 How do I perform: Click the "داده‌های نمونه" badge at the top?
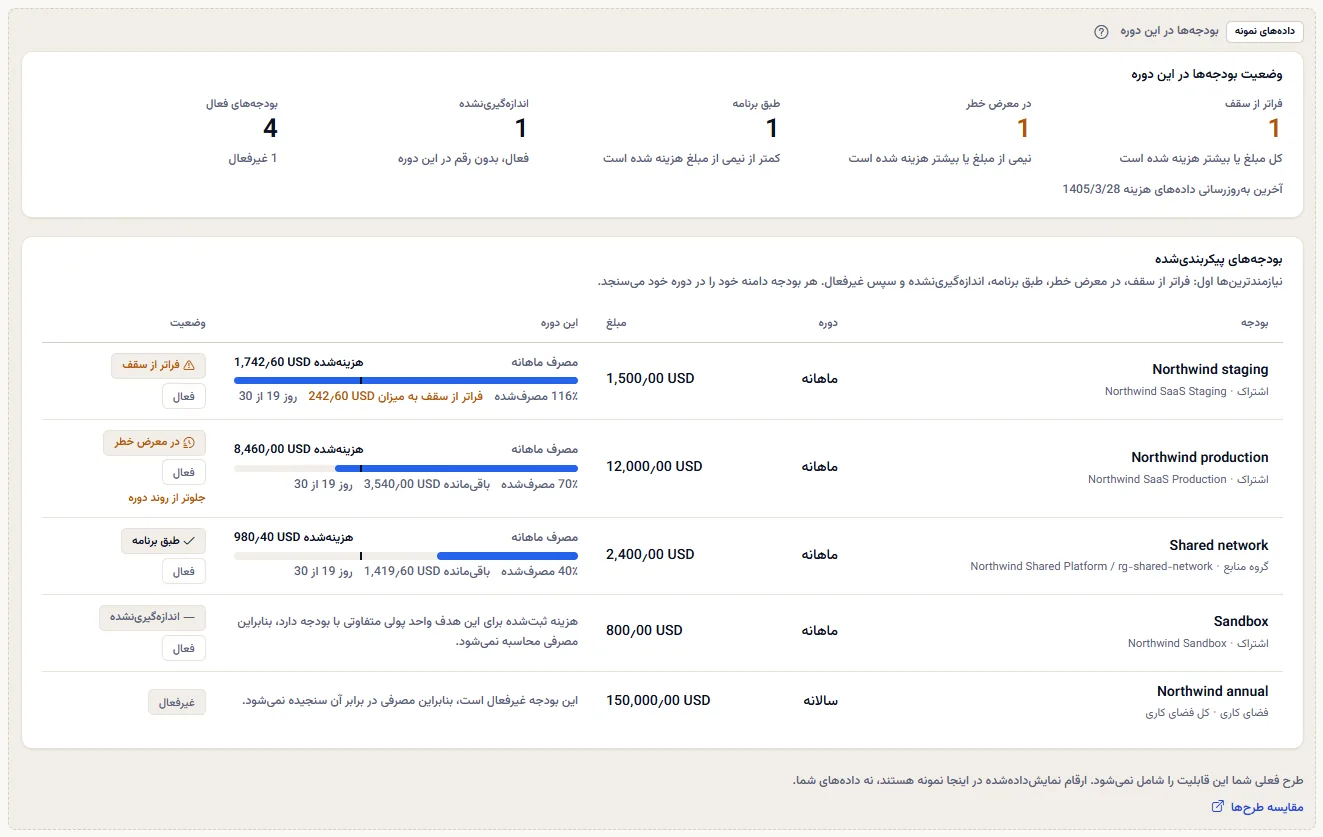click(1265, 31)
